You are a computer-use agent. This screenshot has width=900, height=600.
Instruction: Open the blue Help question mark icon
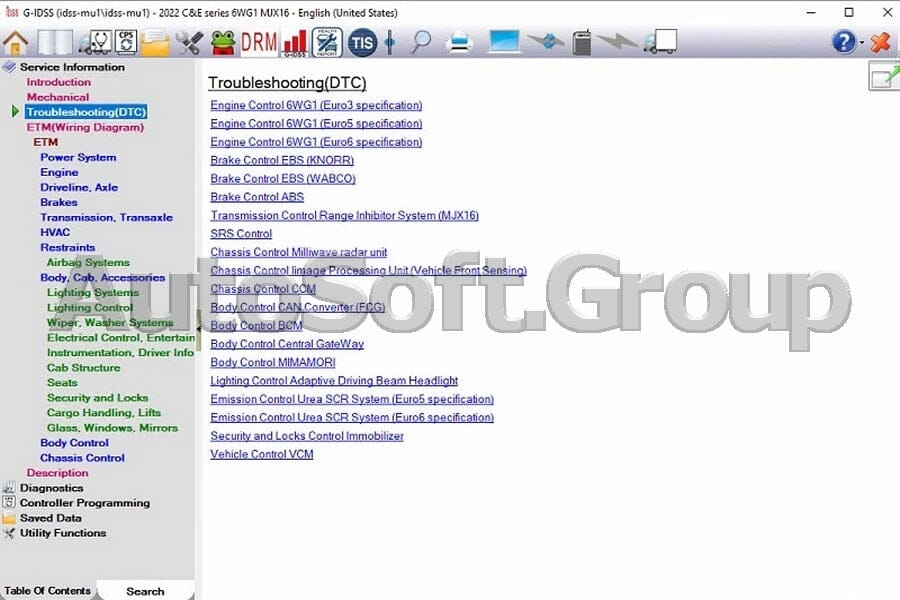click(x=843, y=42)
